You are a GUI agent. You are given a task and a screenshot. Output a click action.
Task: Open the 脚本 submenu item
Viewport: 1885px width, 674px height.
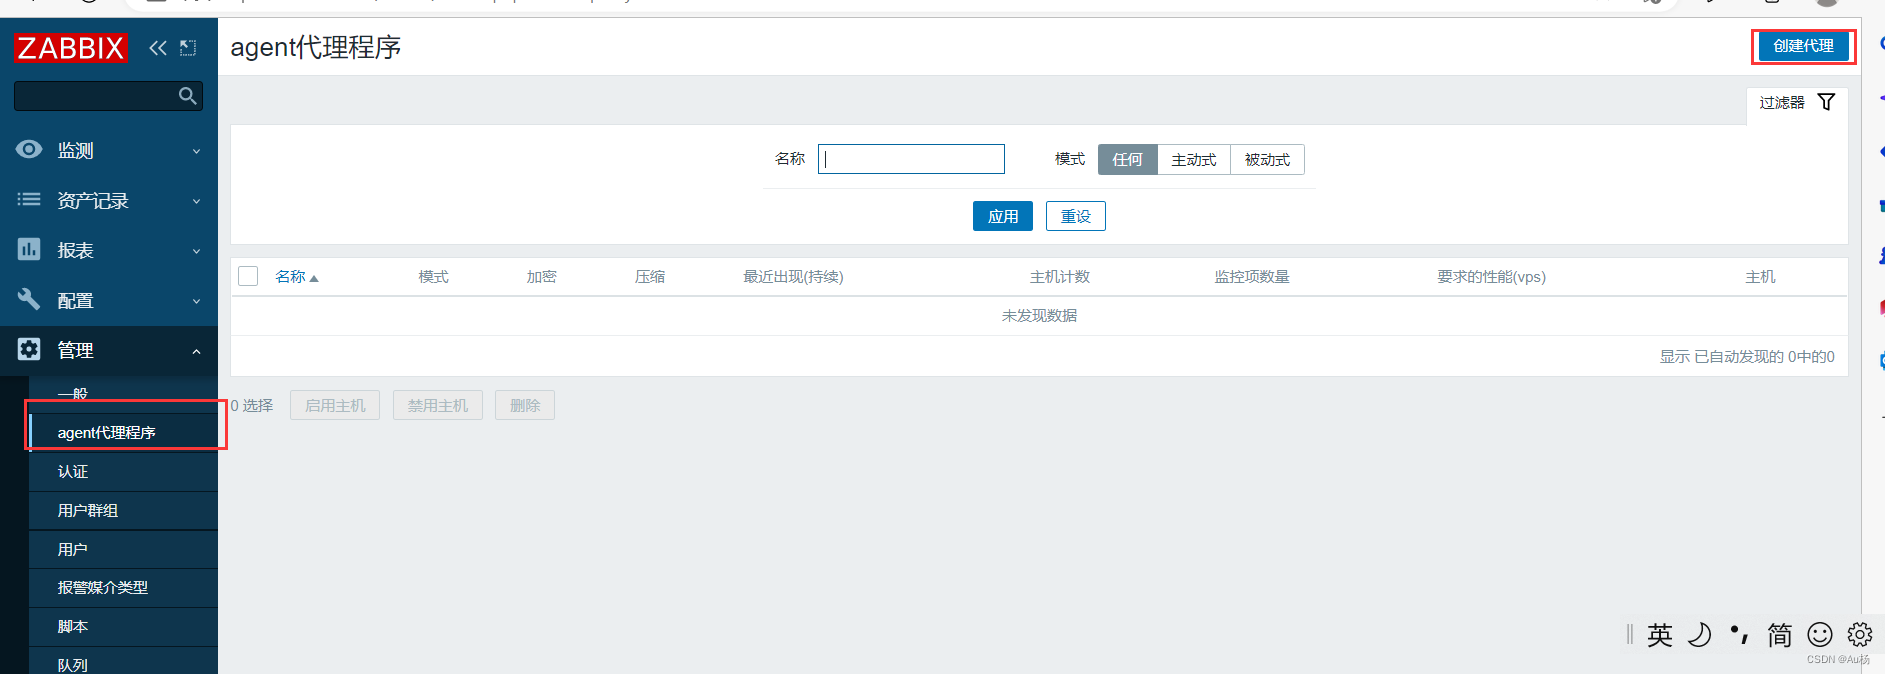(x=123, y=626)
